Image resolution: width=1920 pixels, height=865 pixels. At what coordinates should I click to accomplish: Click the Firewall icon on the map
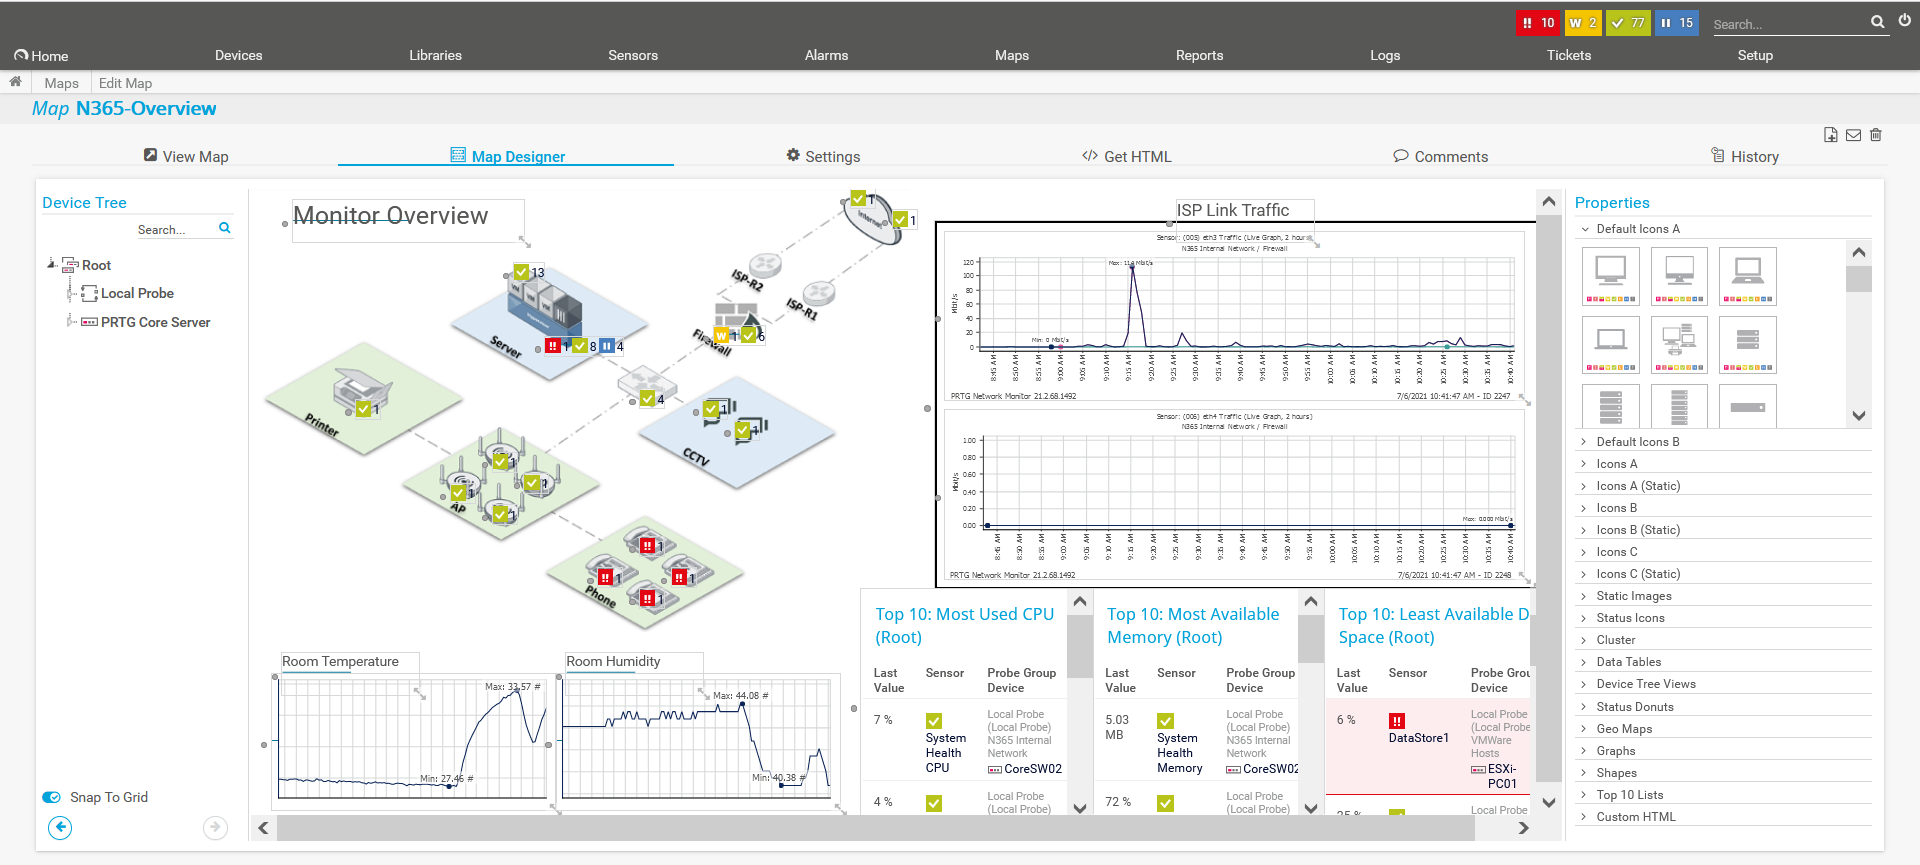pyautogui.click(x=738, y=318)
